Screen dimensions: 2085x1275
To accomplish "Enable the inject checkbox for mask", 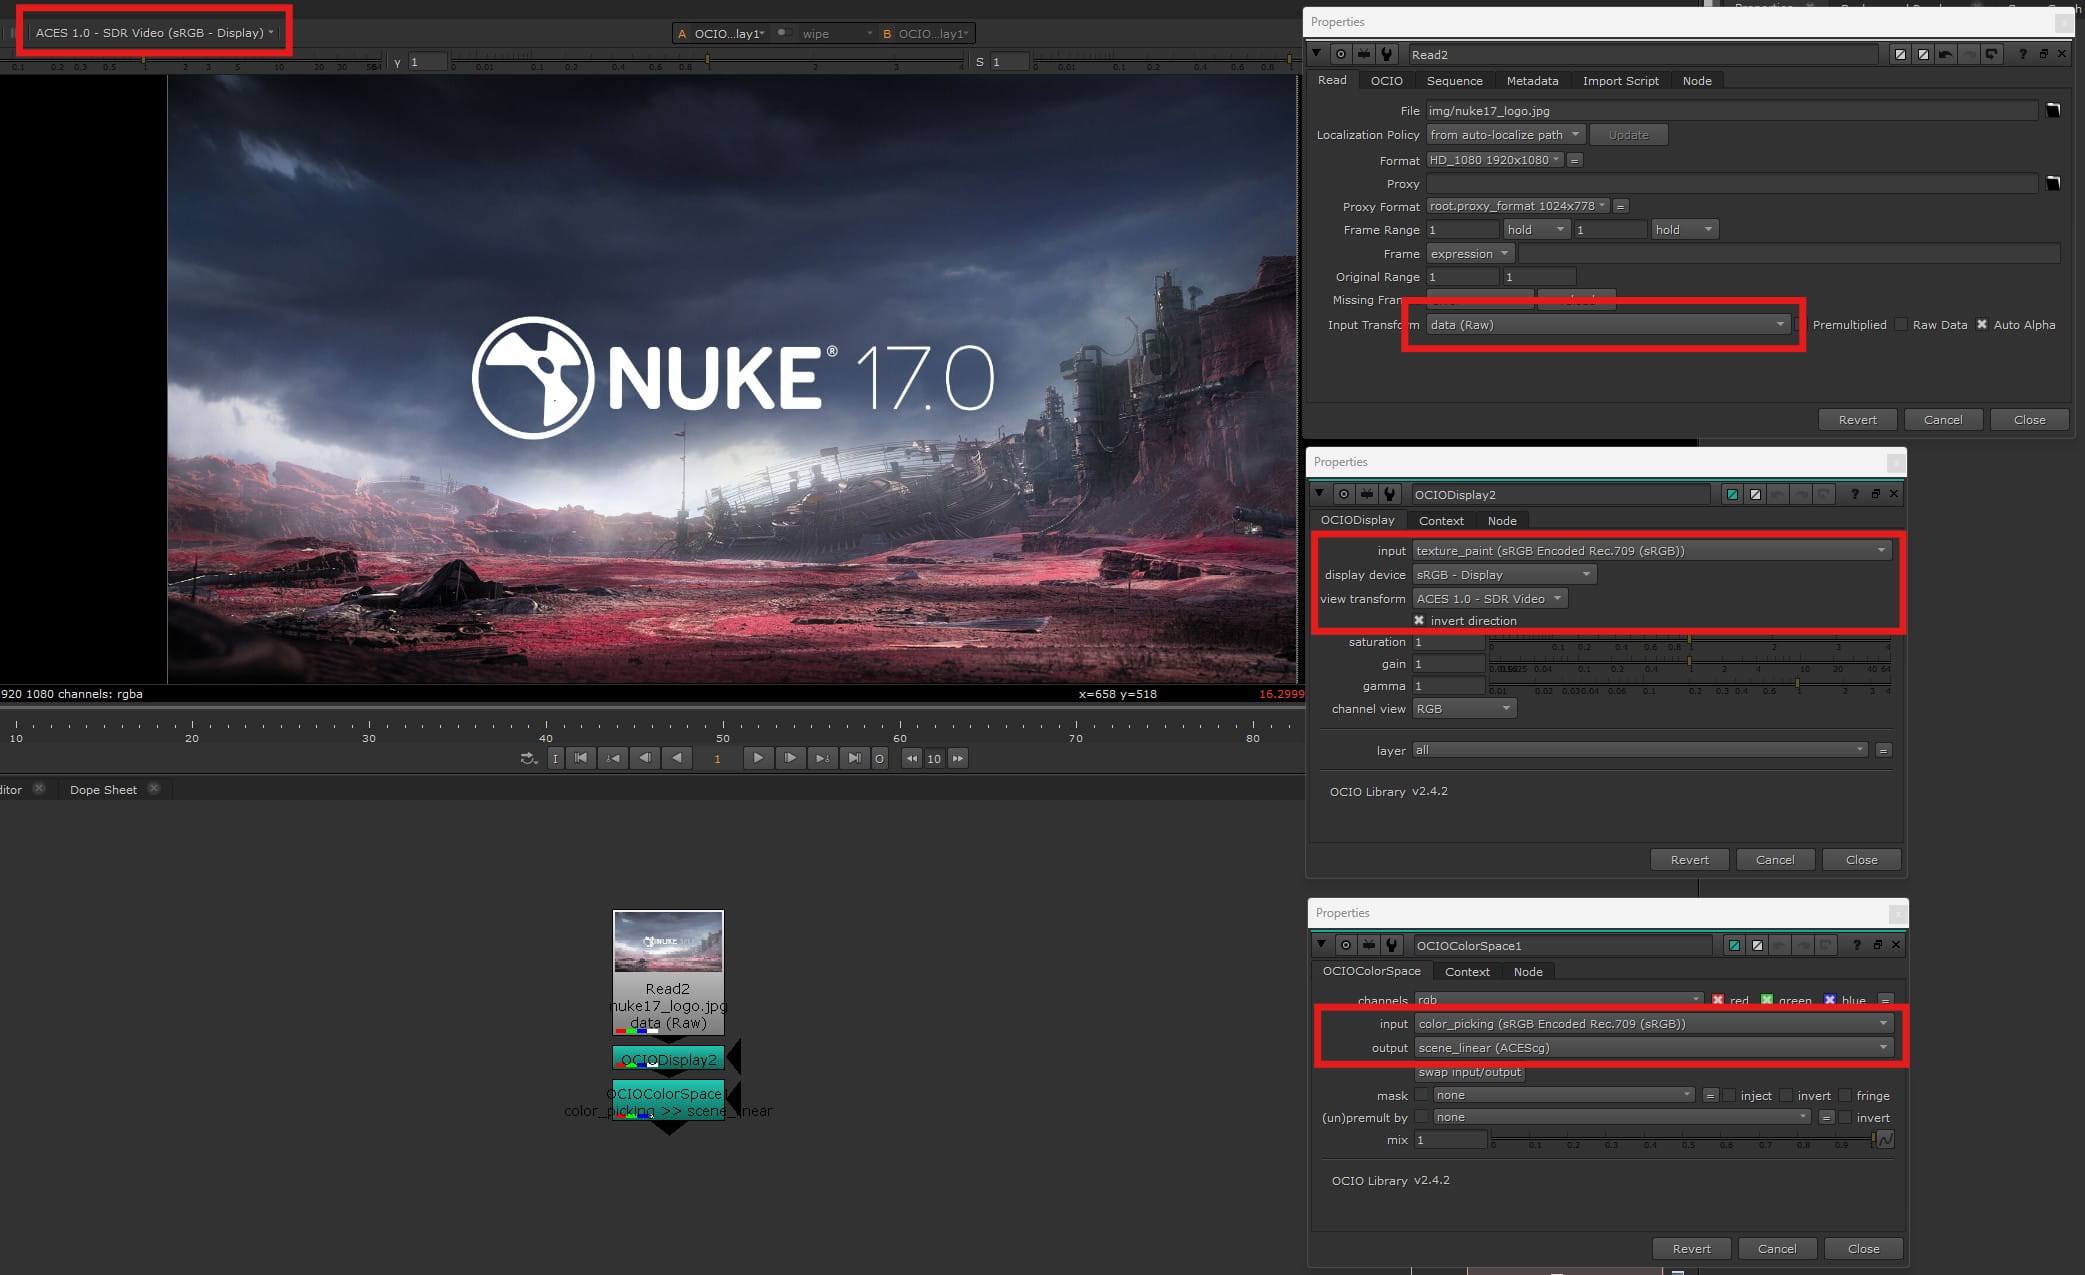I will [x=1728, y=1095].
